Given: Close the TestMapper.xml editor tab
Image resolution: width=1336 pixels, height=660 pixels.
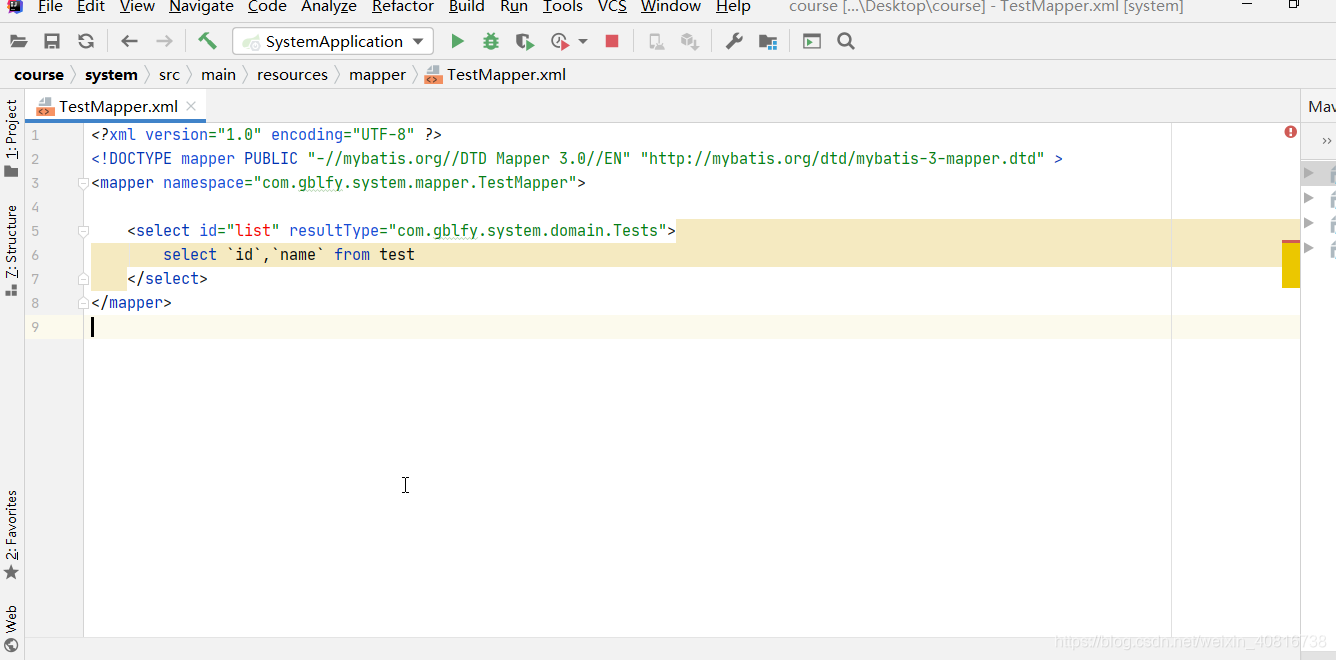Looking at the screenshot, I should tap(191, 106).
